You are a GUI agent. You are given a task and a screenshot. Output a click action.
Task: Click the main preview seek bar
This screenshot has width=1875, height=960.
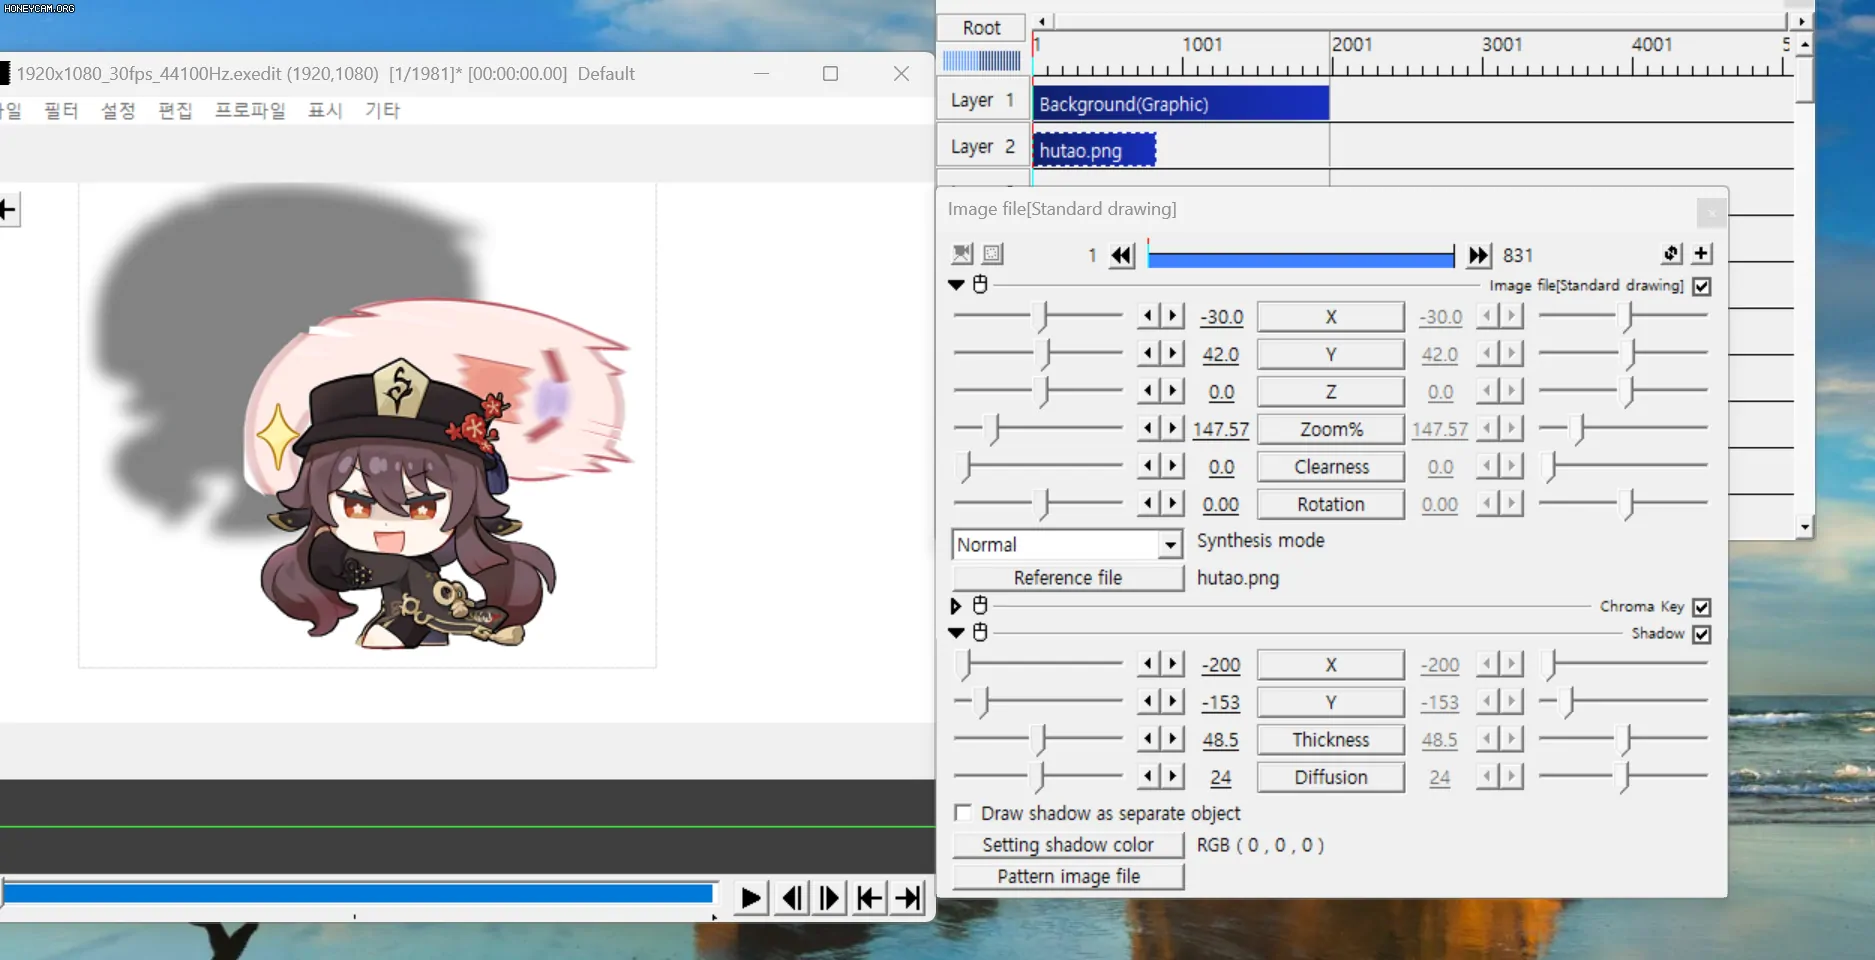pyautogui.click(x=358, y=893)
